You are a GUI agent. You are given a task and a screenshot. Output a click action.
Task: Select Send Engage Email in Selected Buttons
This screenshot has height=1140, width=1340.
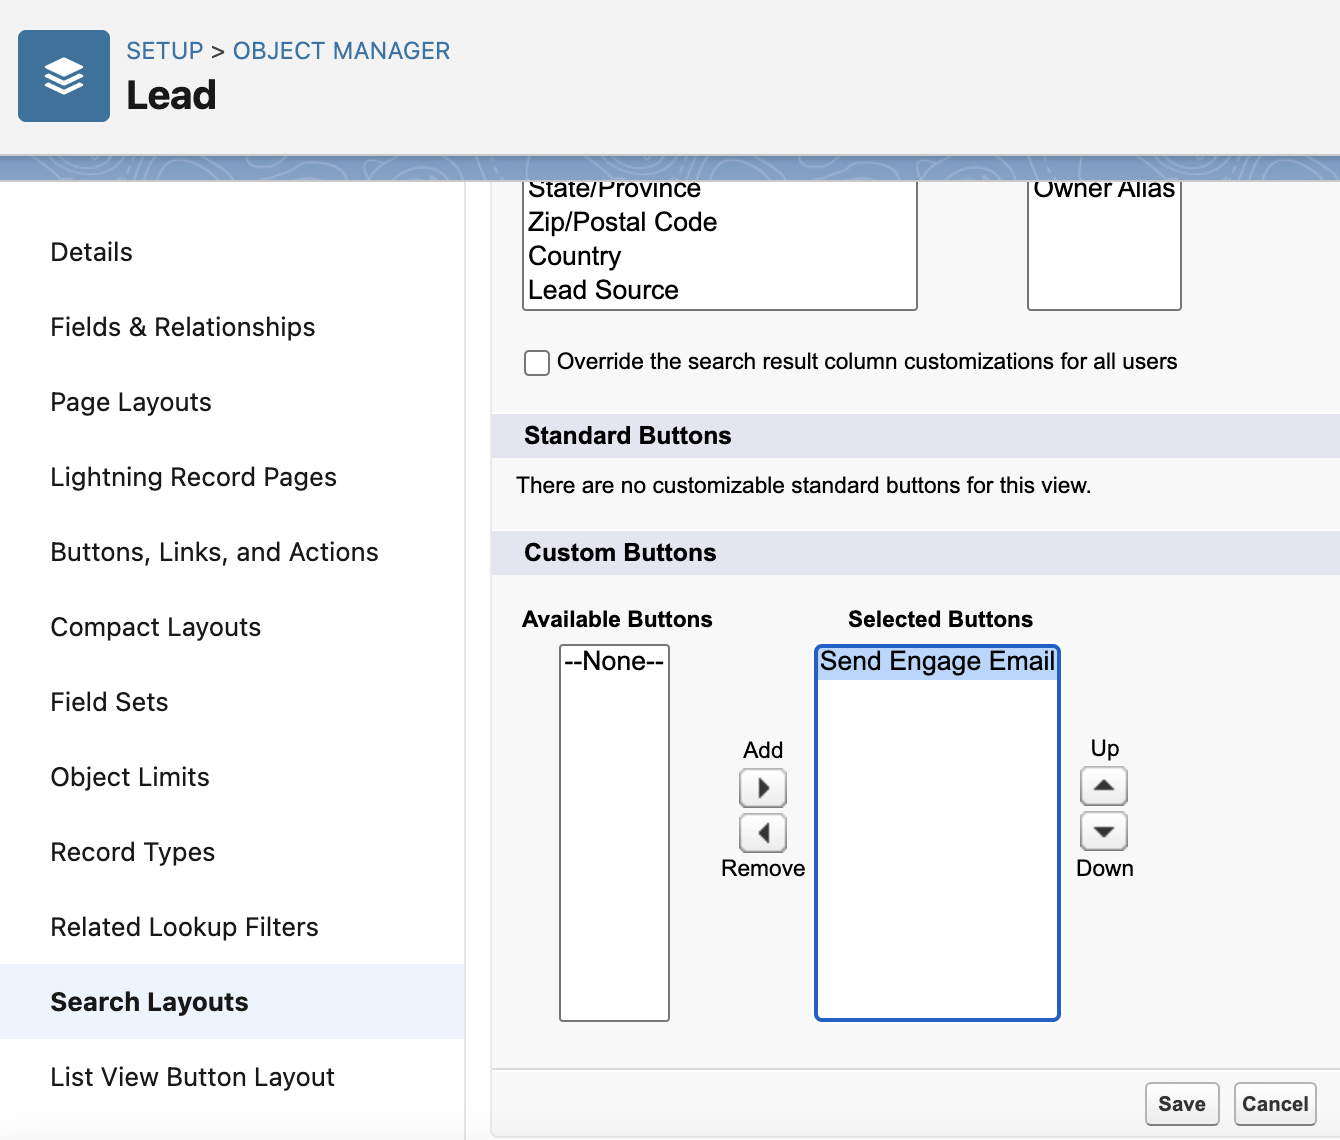[x=937, y=662]
